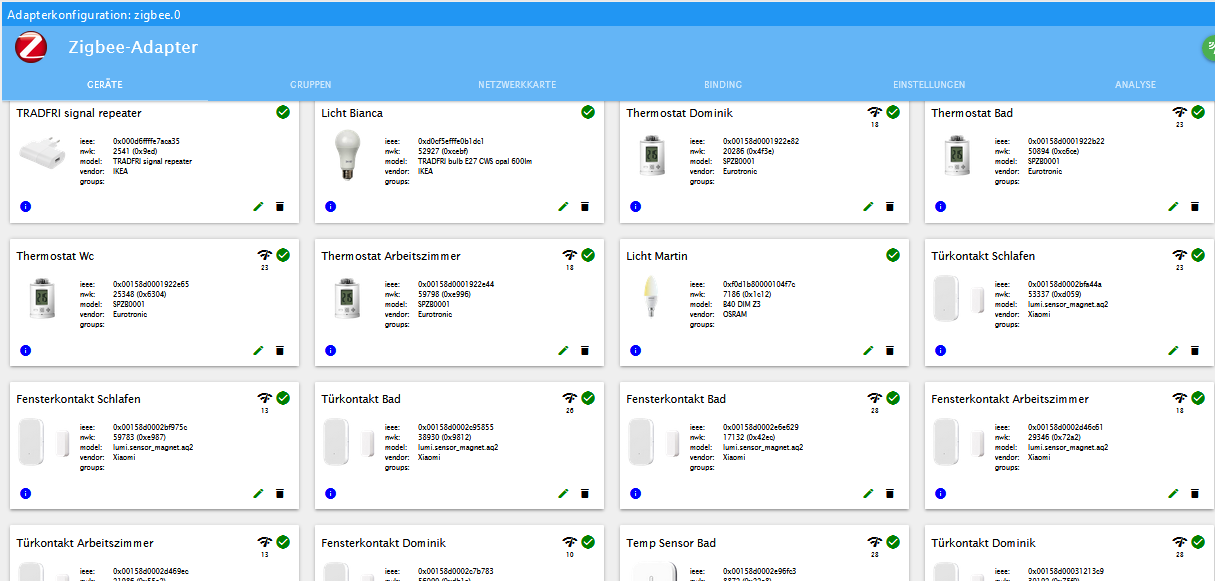Viewport: 1215px width, 581px height.
Task: Open info for Licht Bianca
Action: 331,207
